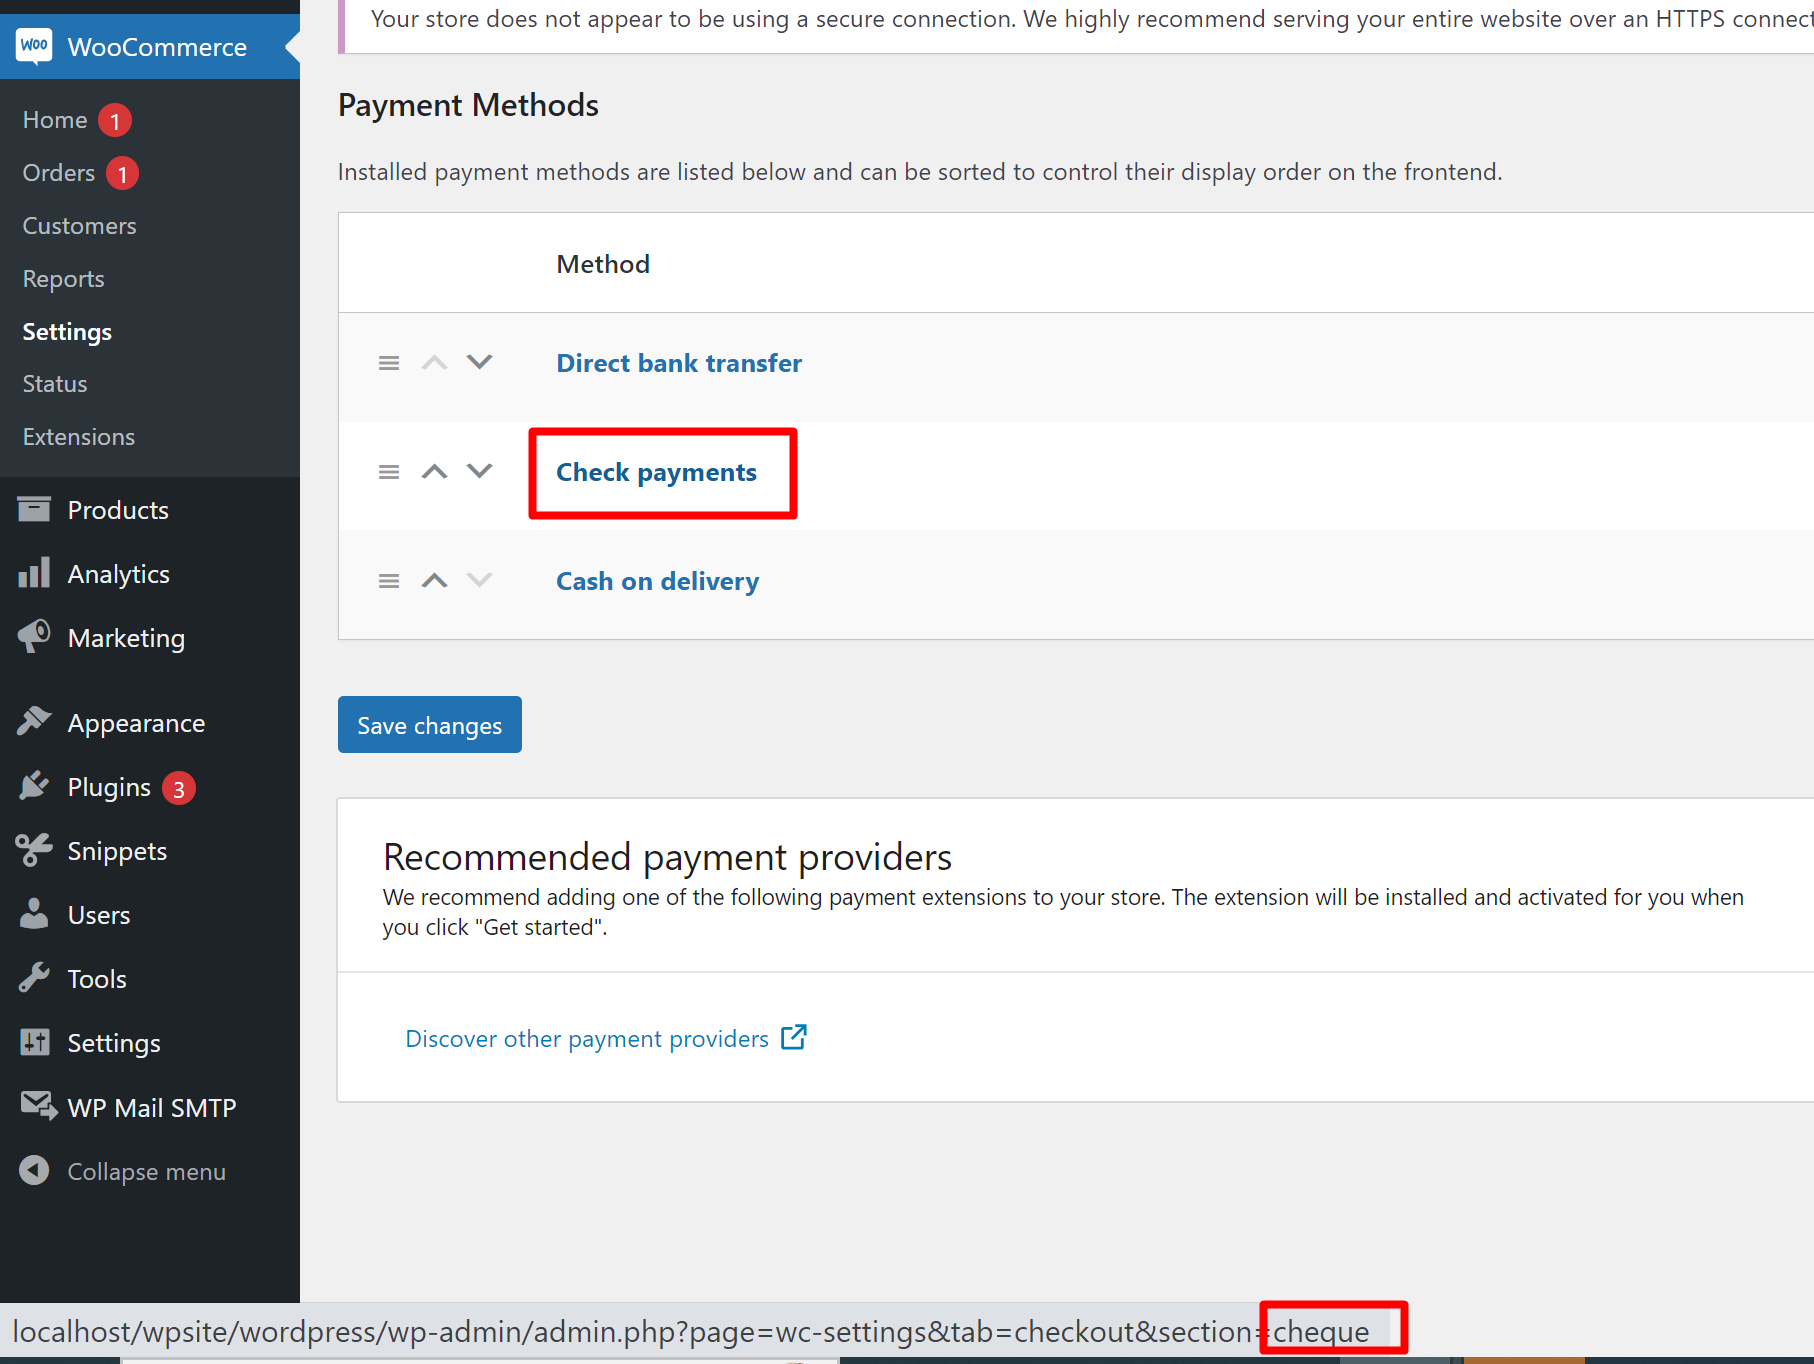Click external link icon next to payment providers
1814x1364 pixels.
[794, 1037]
